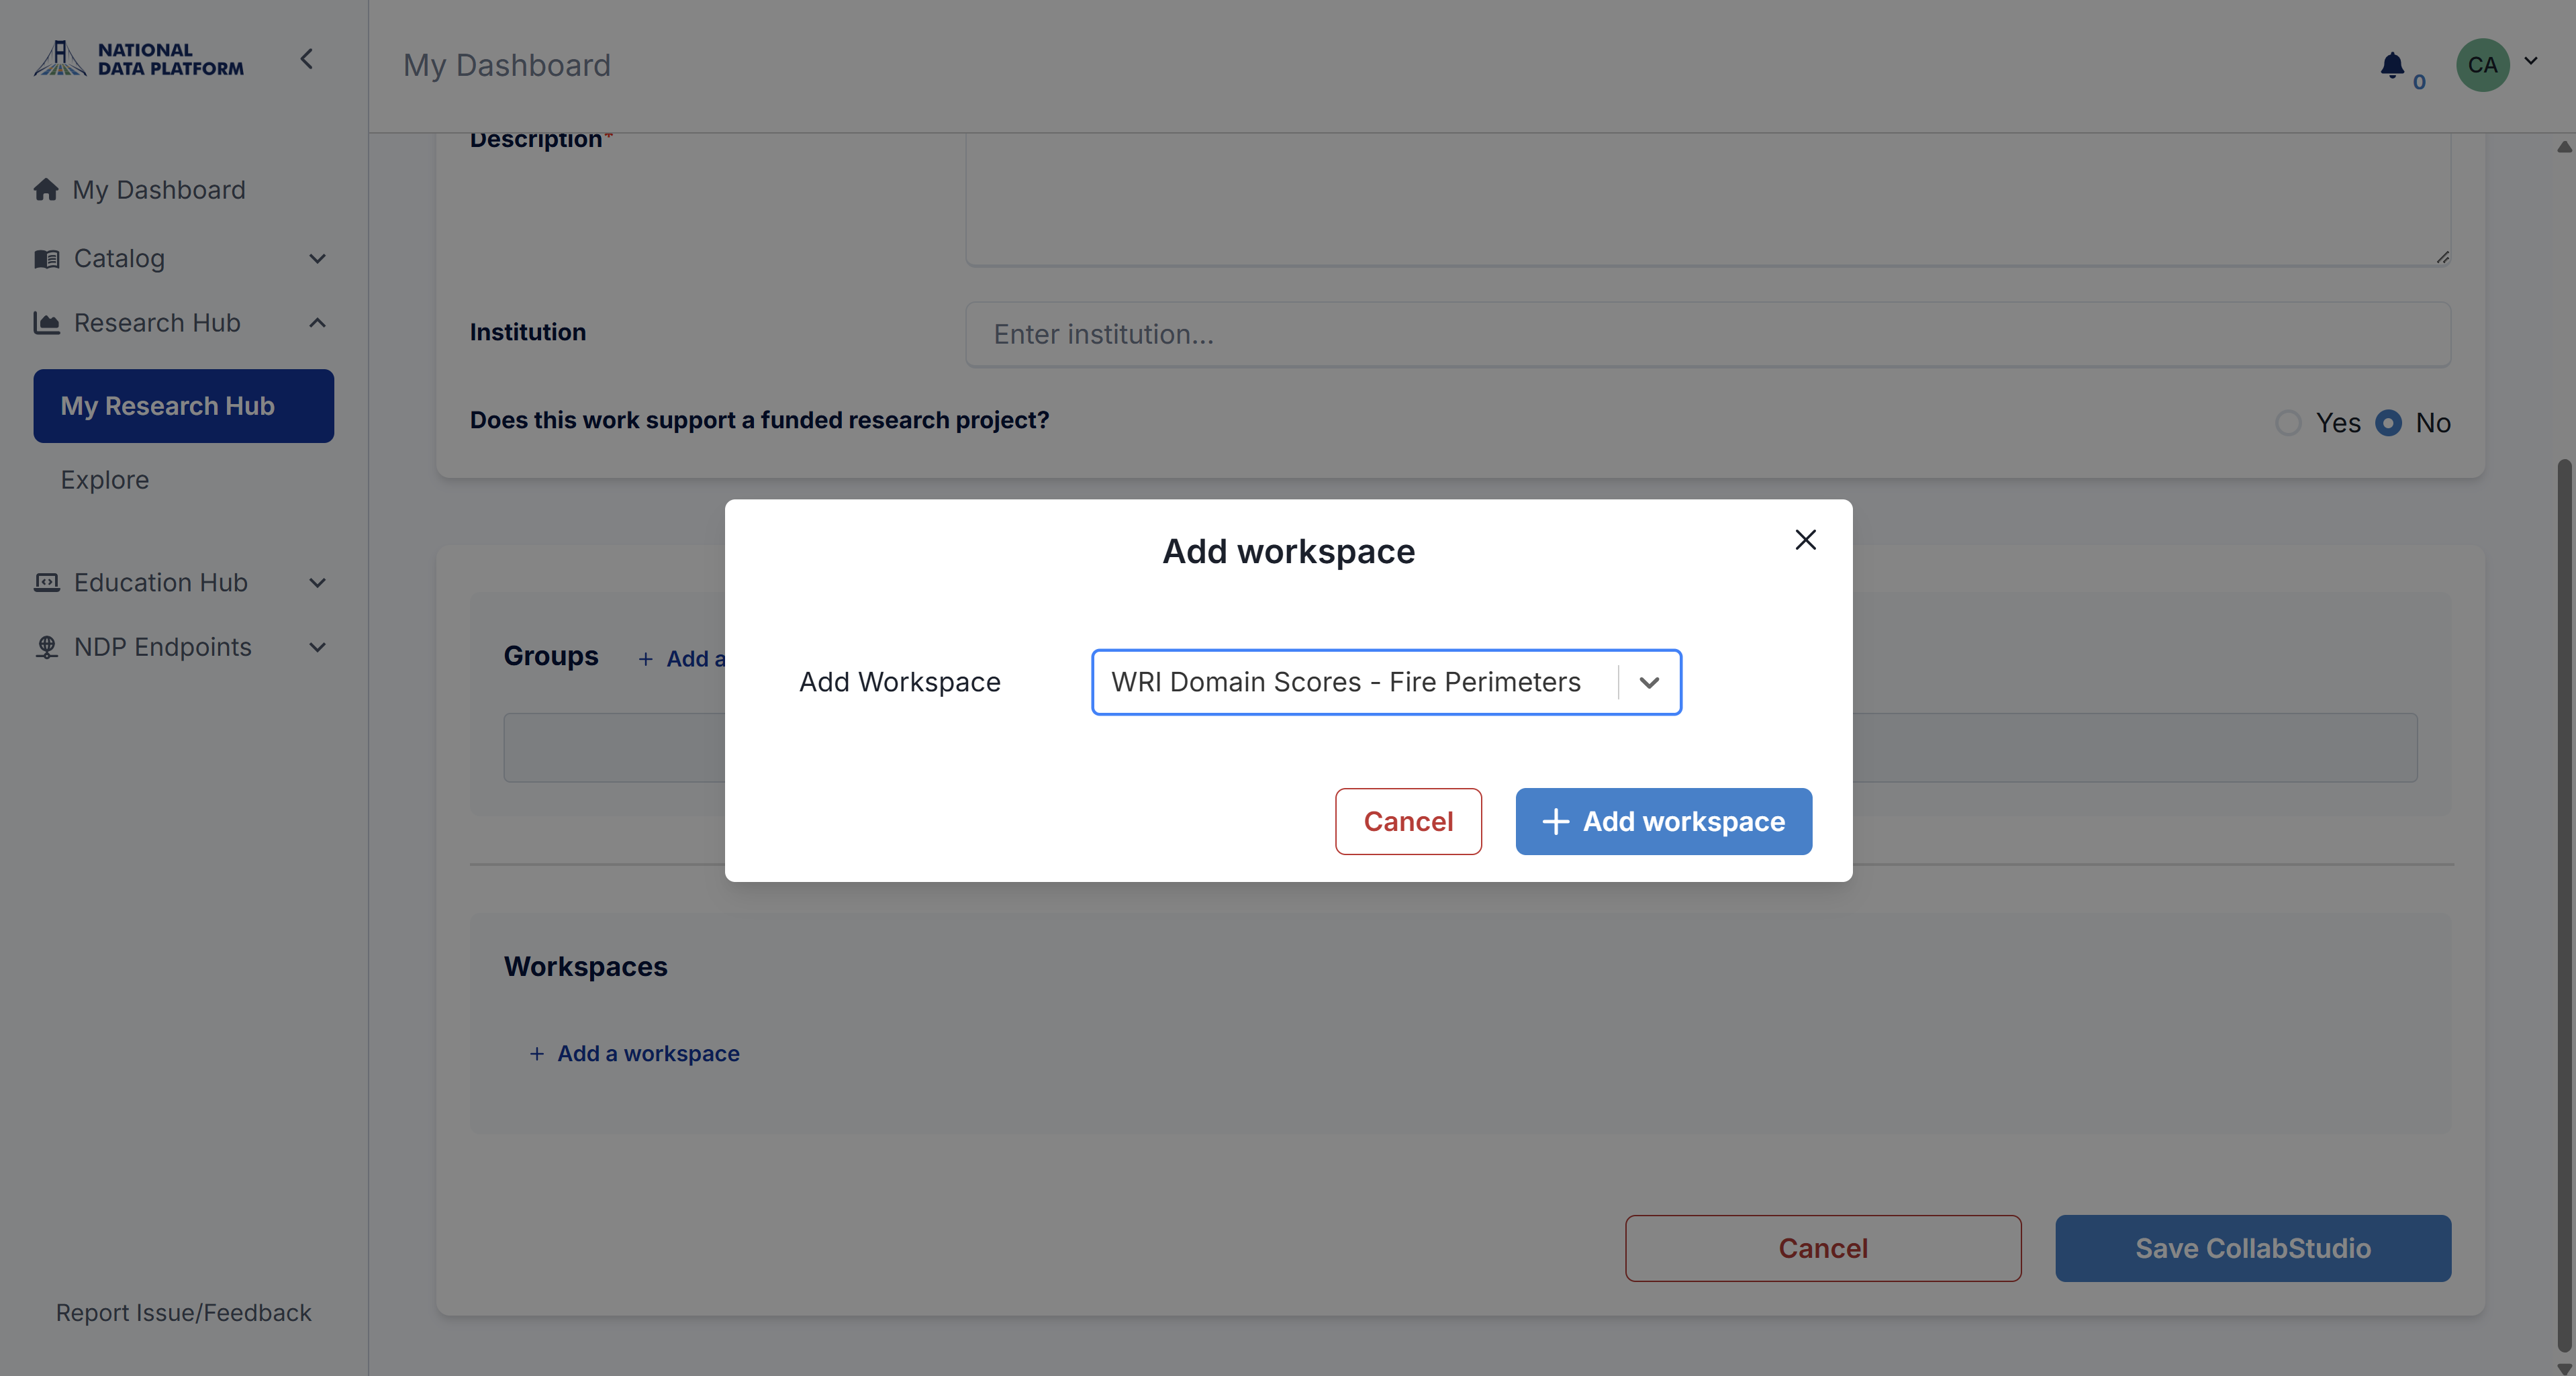Screen dimensions: 2576x1376
Task: Open the Explore menu item
Action: pyautogui.click(x=105, y=480)
